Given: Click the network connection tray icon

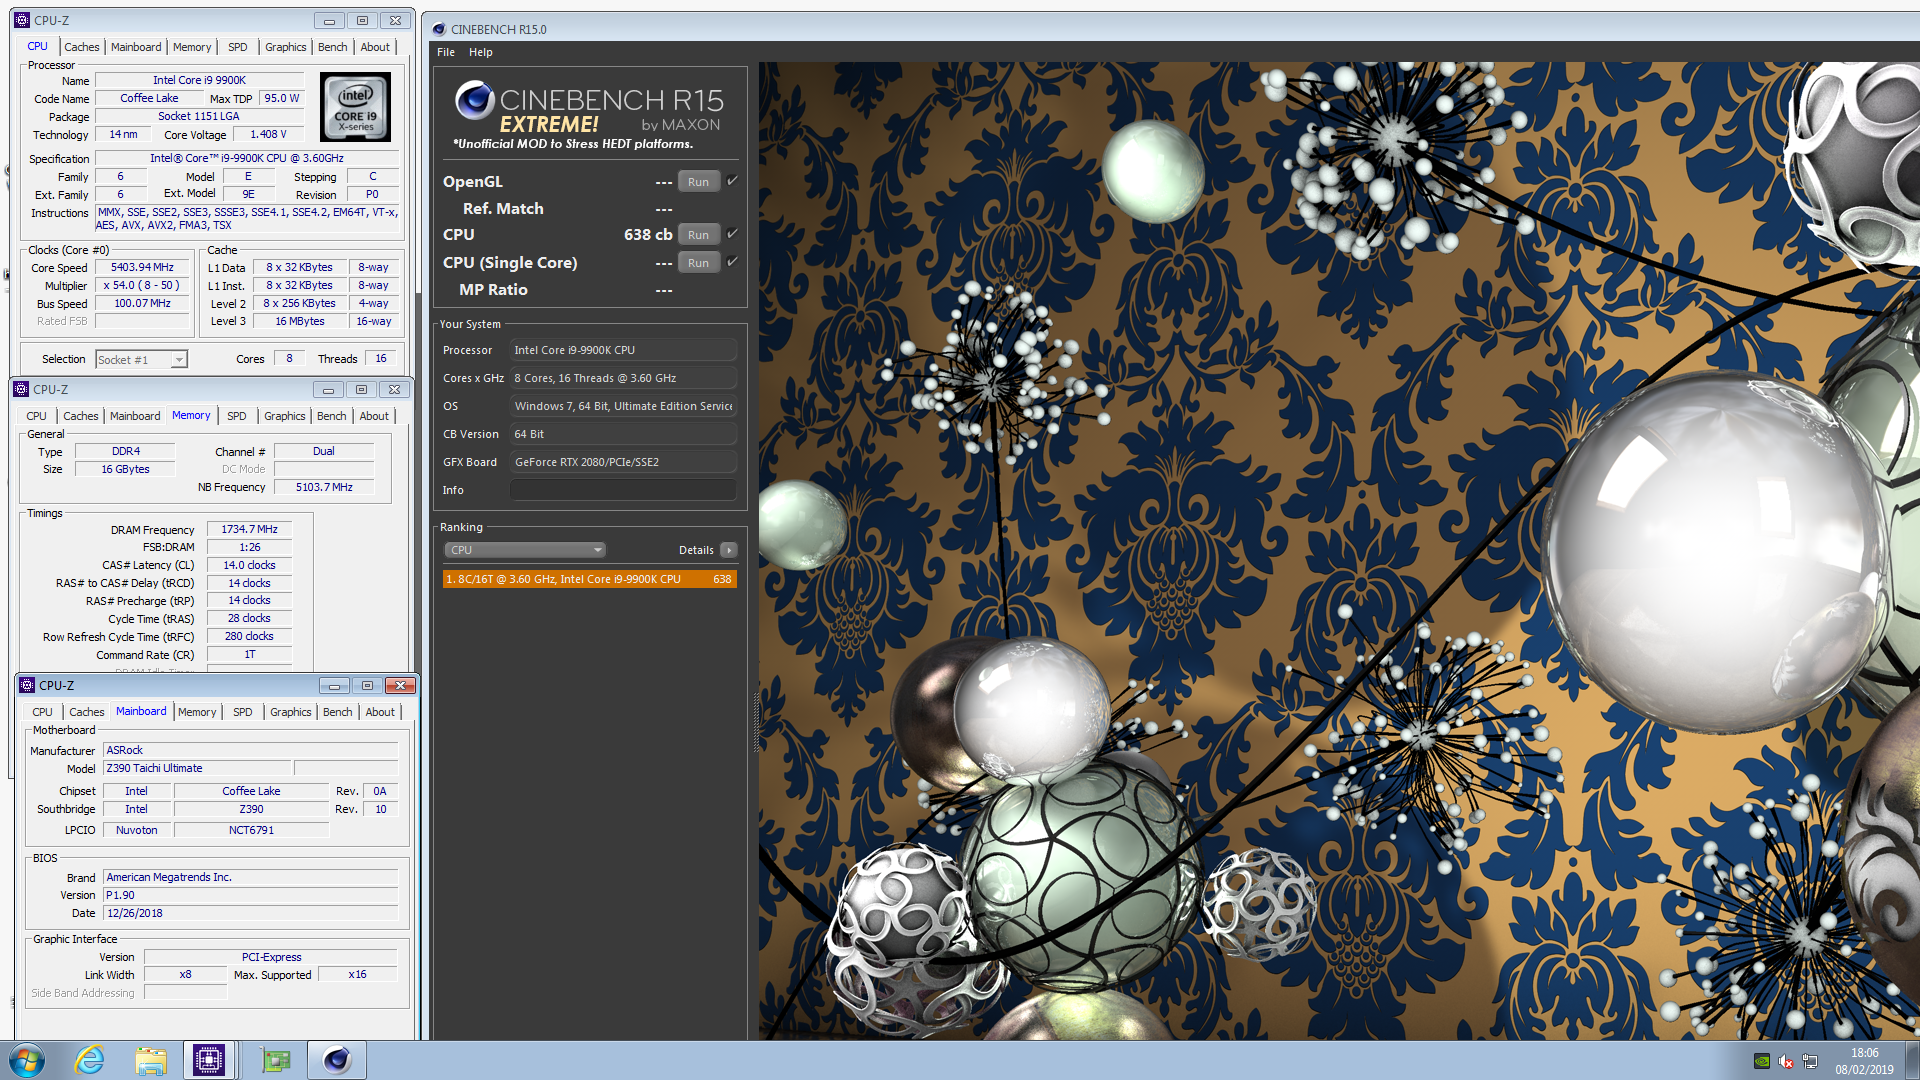Looking at the screenshot, I should 1810,1061.
